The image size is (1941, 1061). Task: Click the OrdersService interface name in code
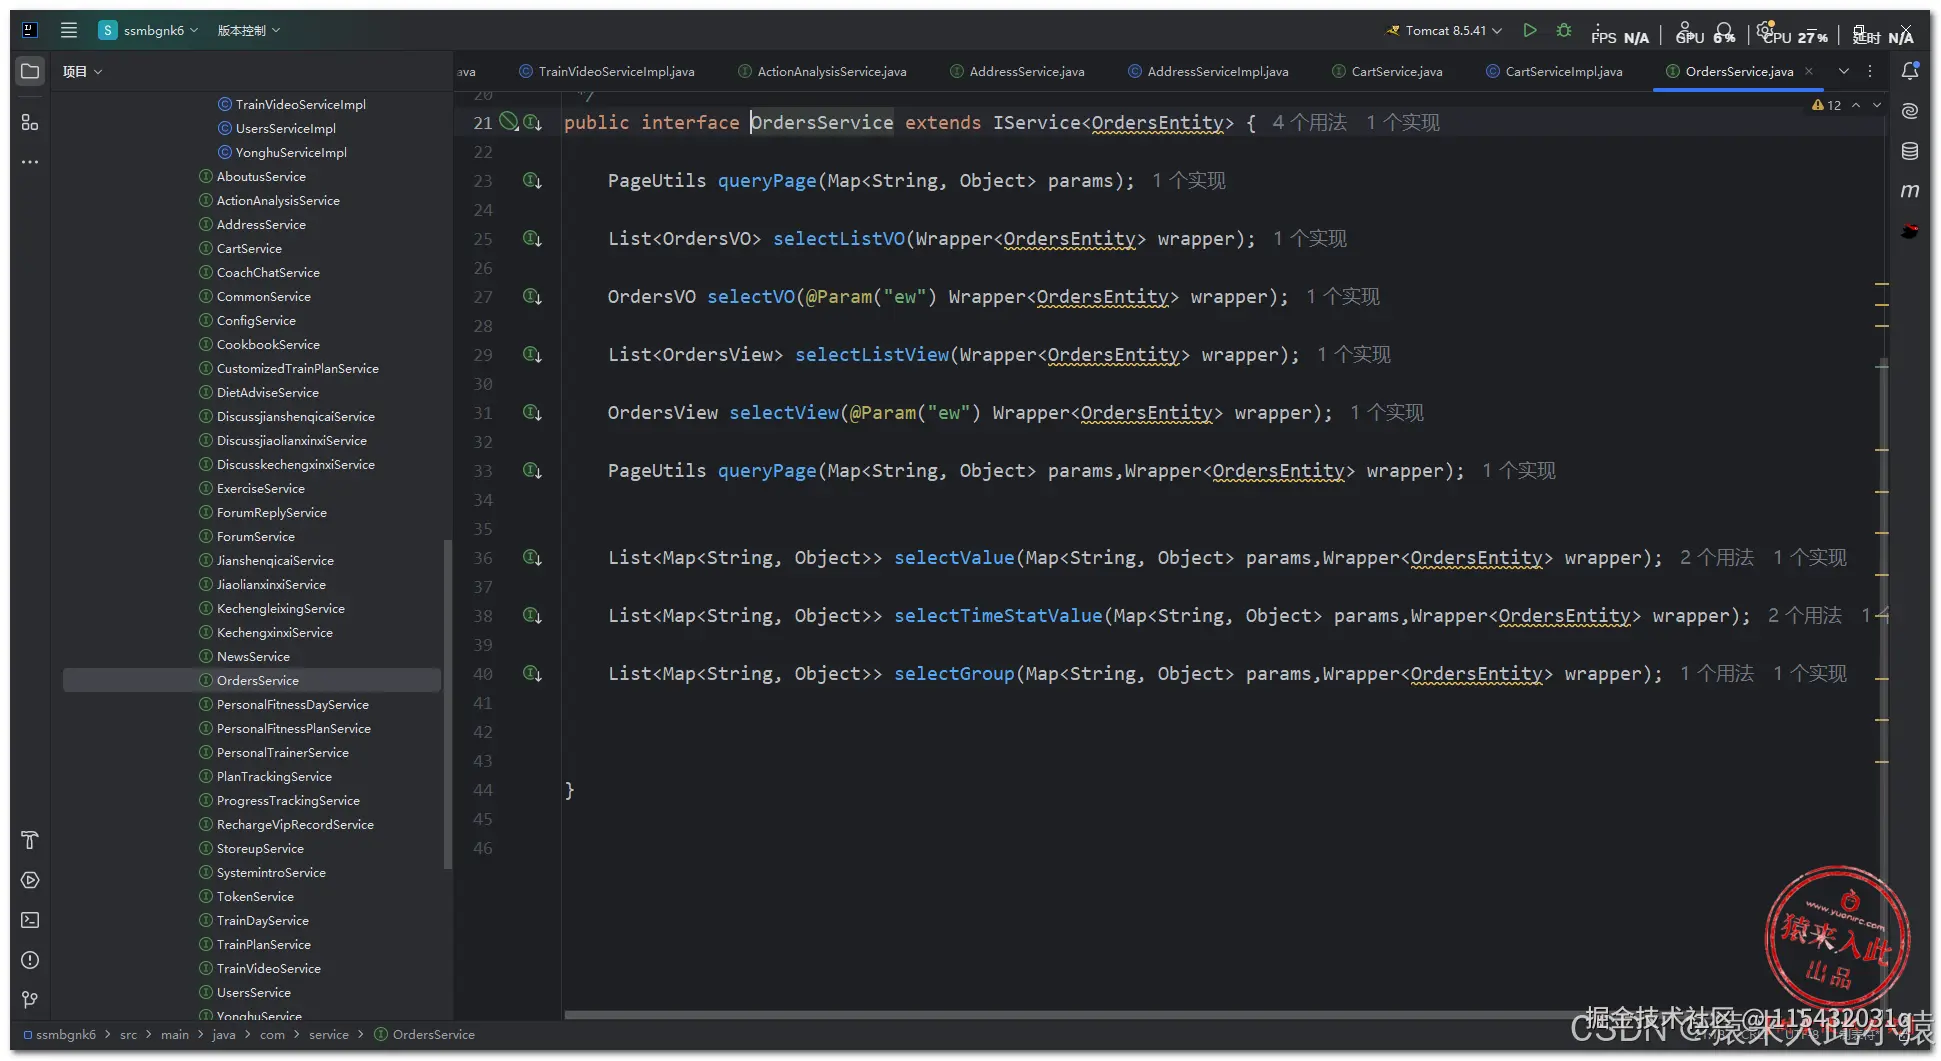pos(822,122)
